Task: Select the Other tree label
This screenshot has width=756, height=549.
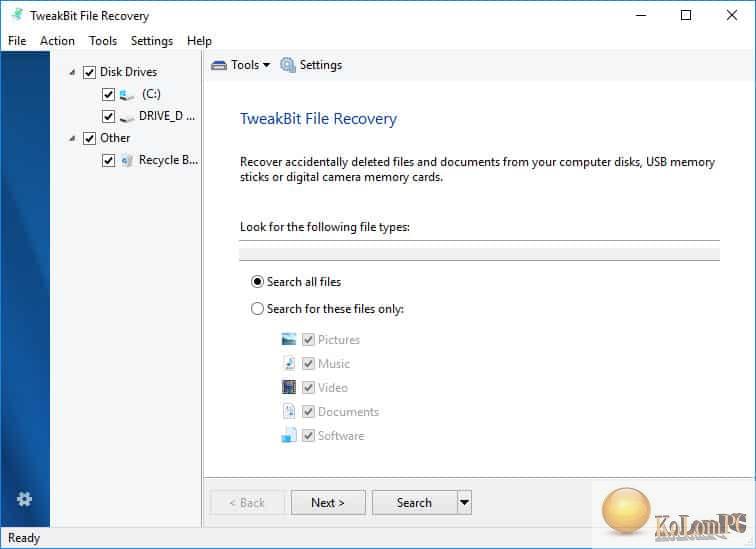Action: coord(115,138)
